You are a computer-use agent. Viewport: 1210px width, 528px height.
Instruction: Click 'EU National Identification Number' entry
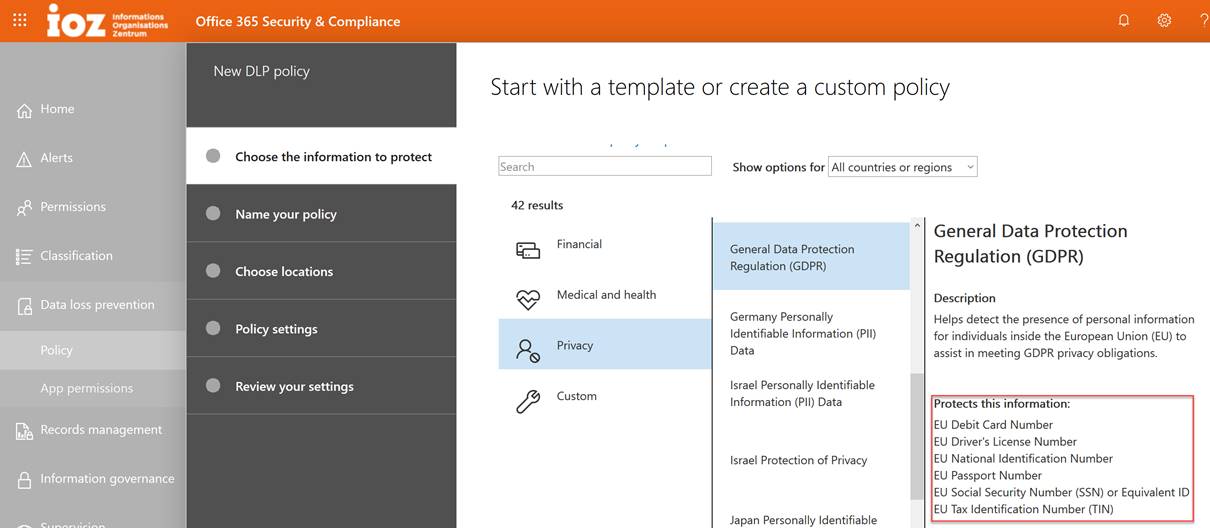1023,458
